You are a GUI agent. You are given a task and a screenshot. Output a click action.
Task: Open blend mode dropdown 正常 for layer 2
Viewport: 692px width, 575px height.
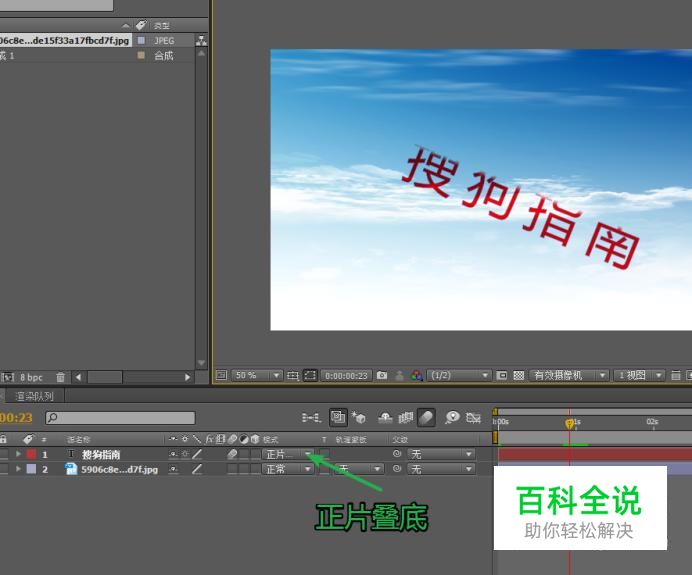point(288,469)
